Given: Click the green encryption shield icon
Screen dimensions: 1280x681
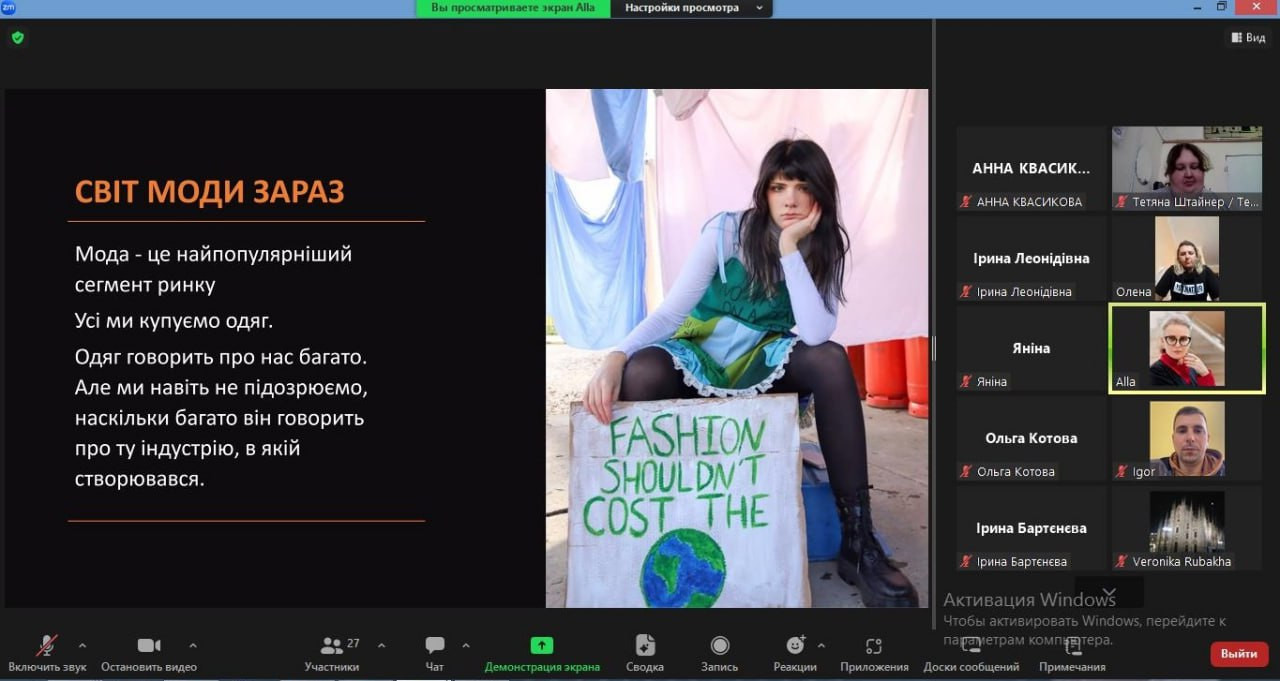Looking at the screenshot, I should tap(17, 38).
